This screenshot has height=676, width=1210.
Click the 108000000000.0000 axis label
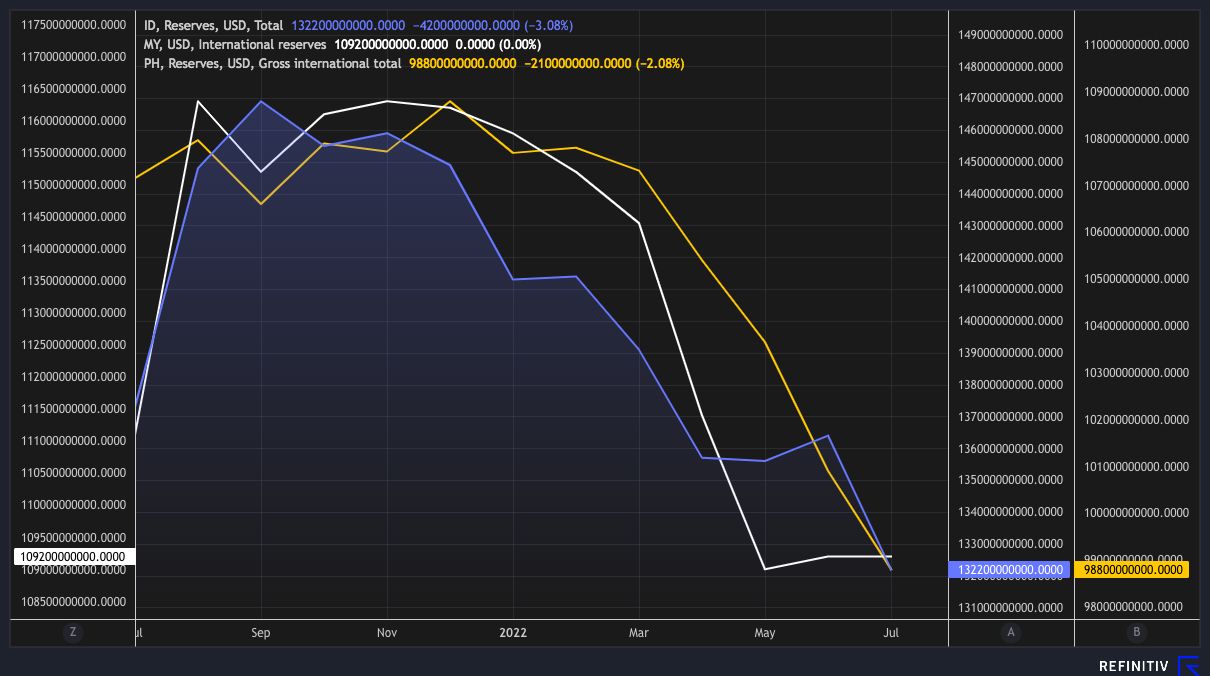click(x=1136, y=139)
